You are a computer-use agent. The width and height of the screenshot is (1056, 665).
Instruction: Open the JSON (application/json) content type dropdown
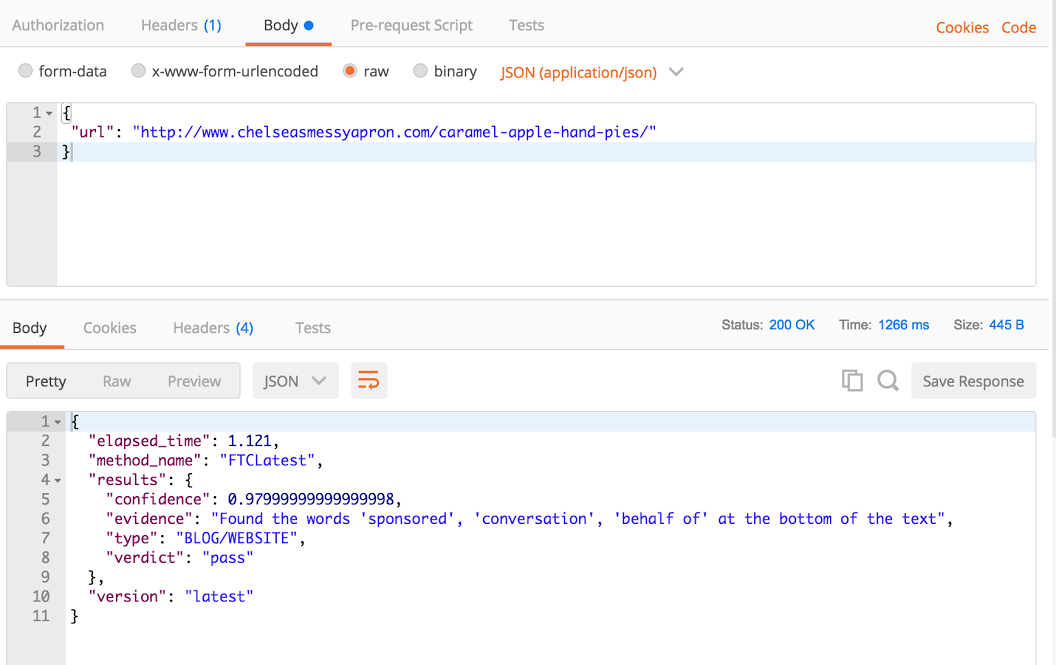591,72
